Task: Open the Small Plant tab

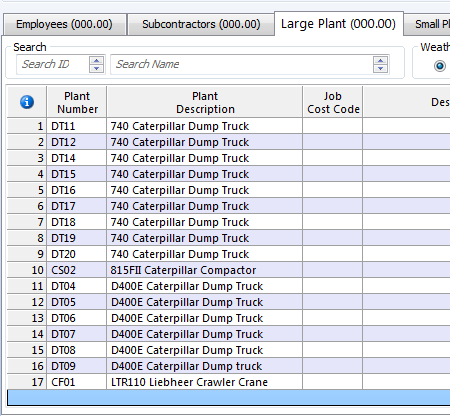Action: [x=428, y=24]
